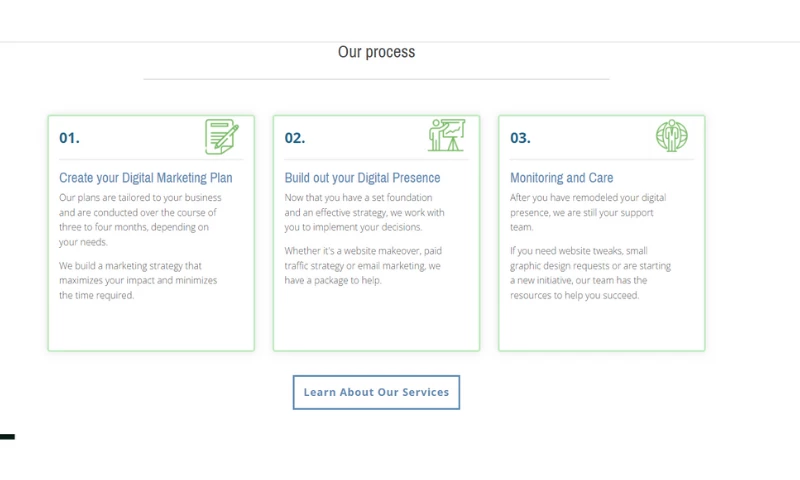800x480 pixels.
Task: Select the 03. step number
Action: (520, 138)
